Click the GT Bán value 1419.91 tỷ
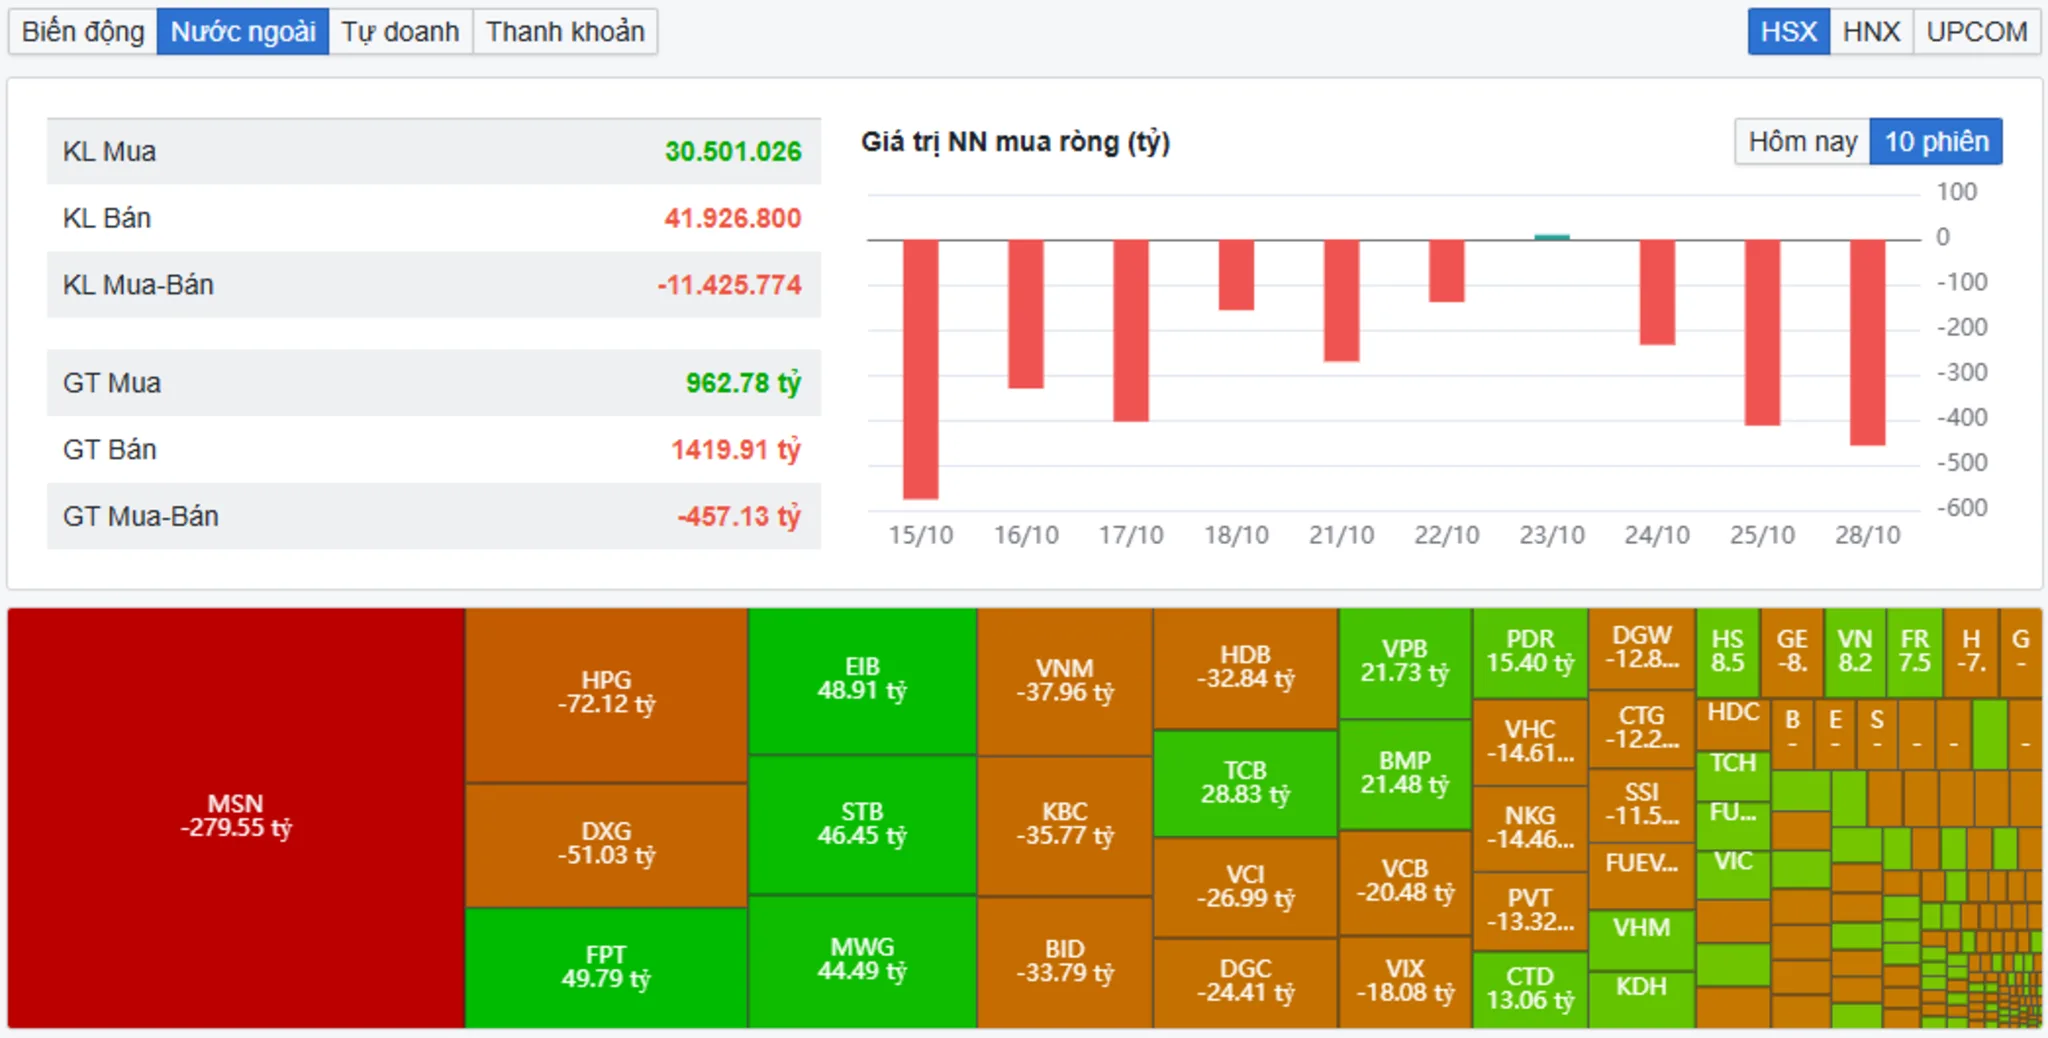 click(736, 450)
